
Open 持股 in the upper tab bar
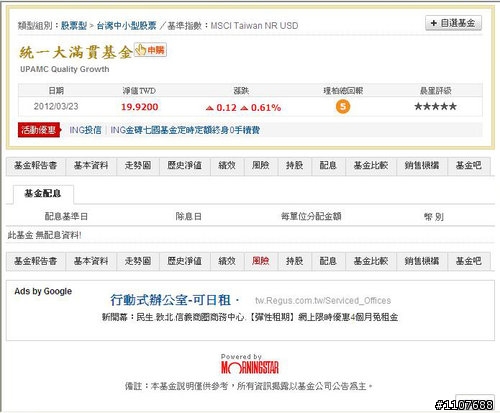[295, 165]
